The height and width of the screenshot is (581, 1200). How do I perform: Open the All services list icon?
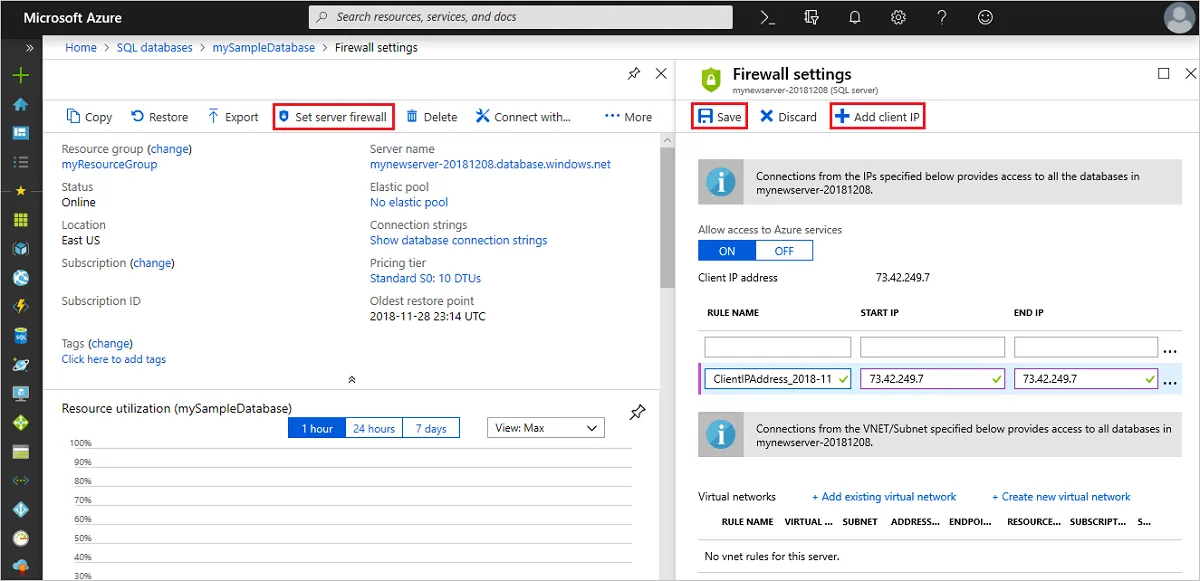(20, 161)
